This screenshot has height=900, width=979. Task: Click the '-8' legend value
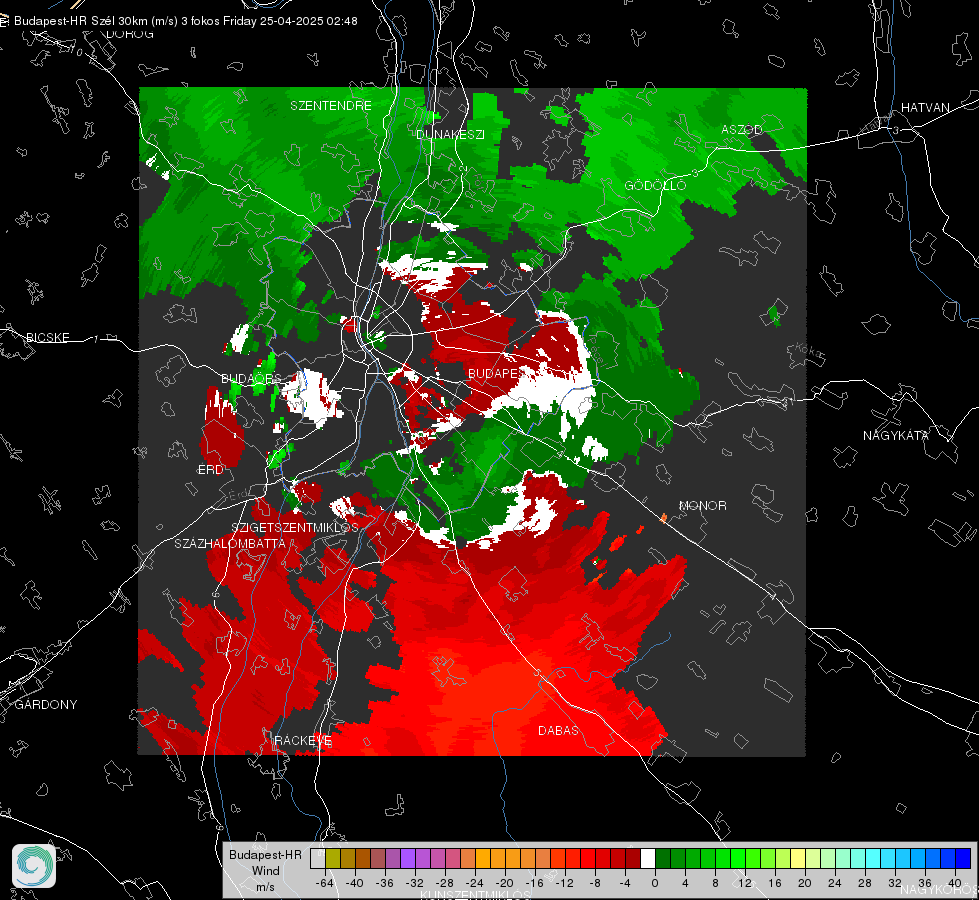(595, 883)
